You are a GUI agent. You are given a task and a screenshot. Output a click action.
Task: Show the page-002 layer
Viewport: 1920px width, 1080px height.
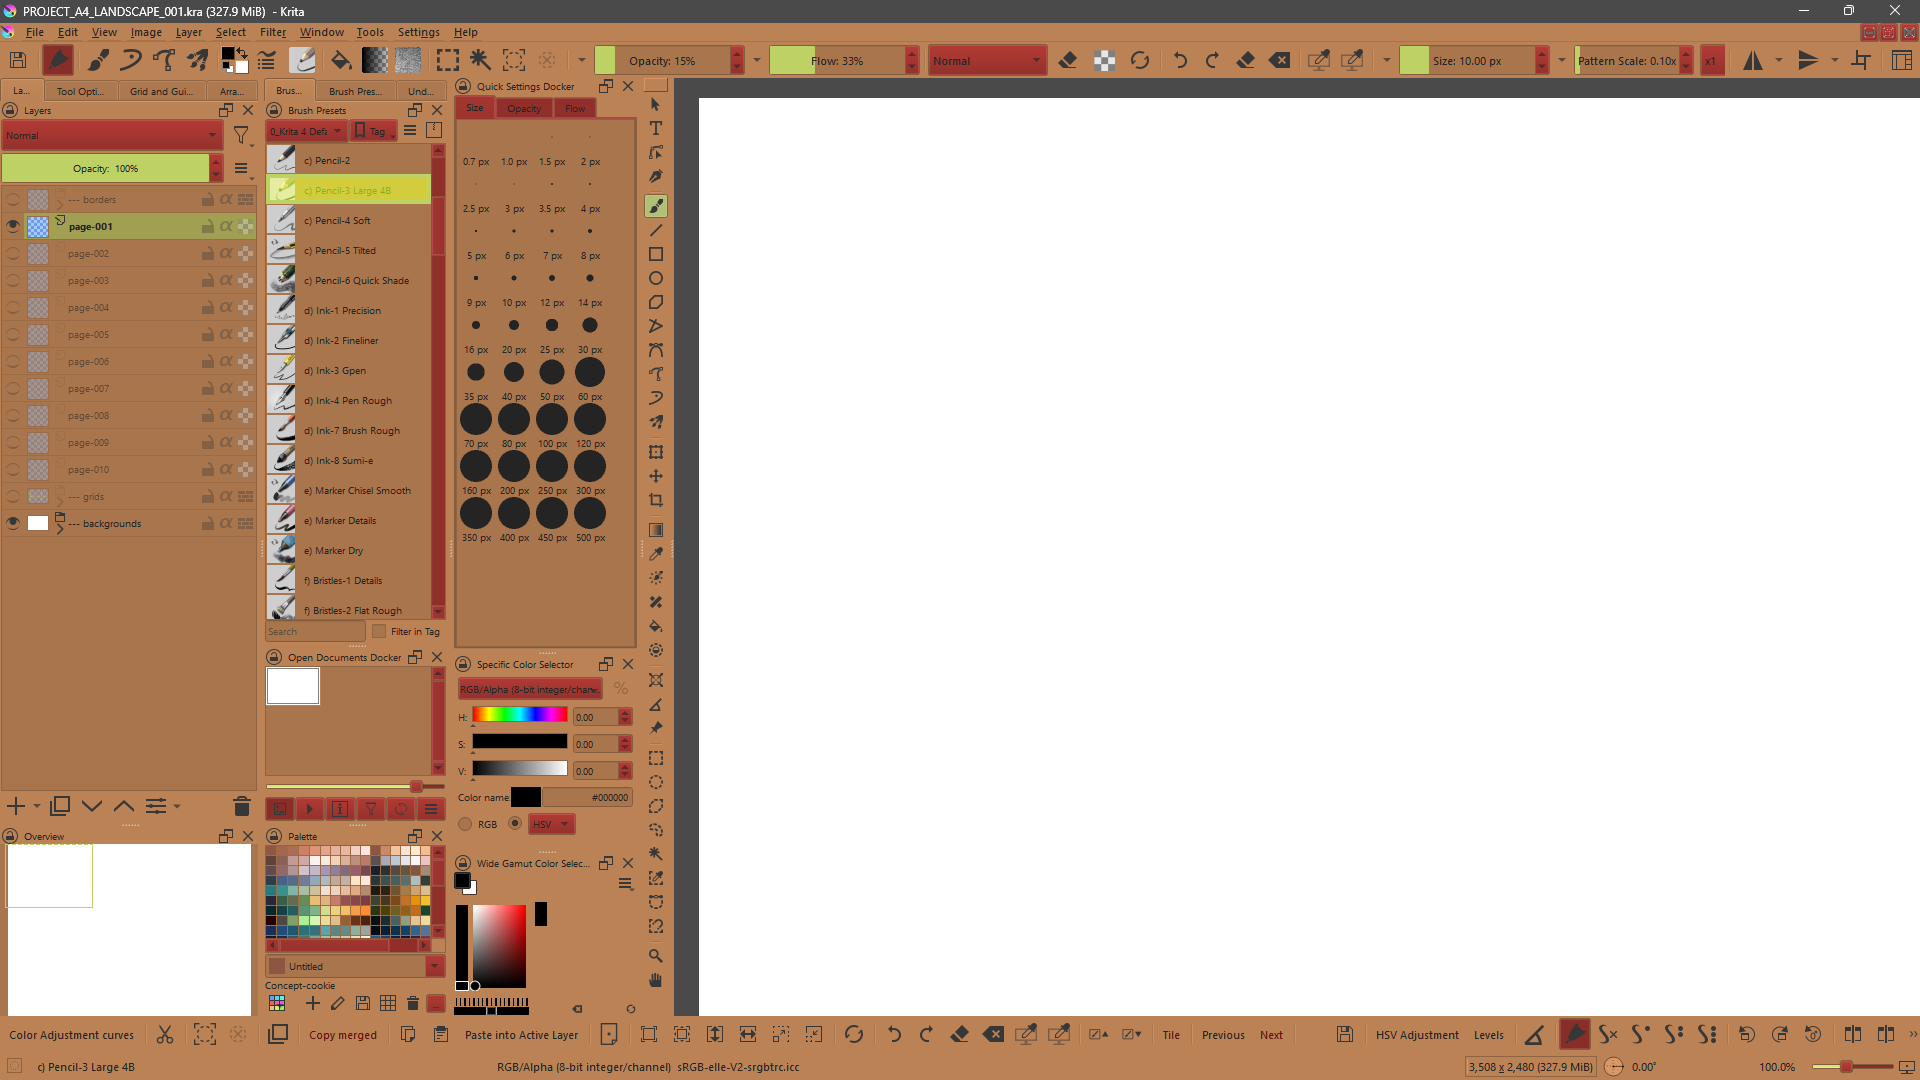(x=13, y=254)
